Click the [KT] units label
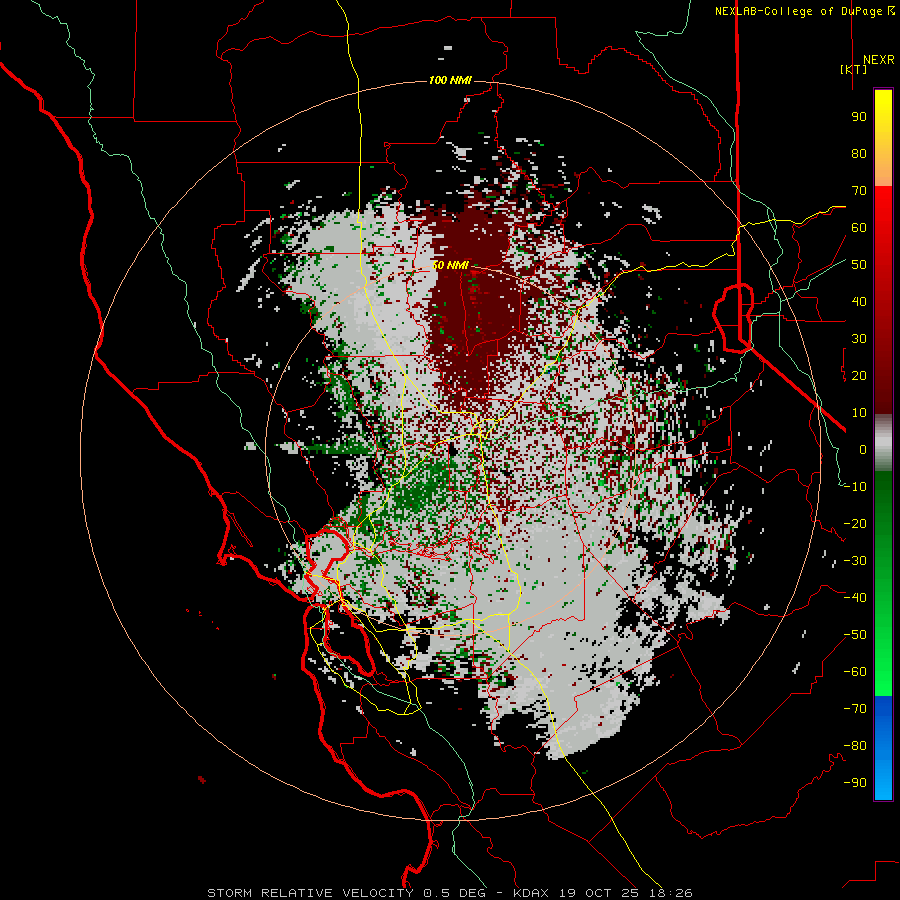The image size is (900, 900). click(854, 69)
